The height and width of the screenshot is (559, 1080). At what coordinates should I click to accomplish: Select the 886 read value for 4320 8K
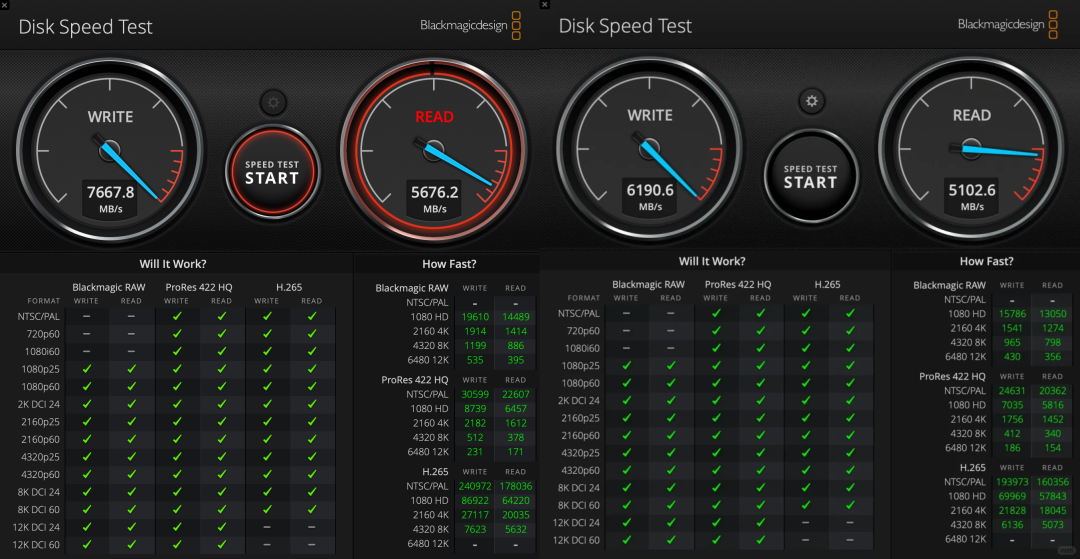click(x=515, y=345)
